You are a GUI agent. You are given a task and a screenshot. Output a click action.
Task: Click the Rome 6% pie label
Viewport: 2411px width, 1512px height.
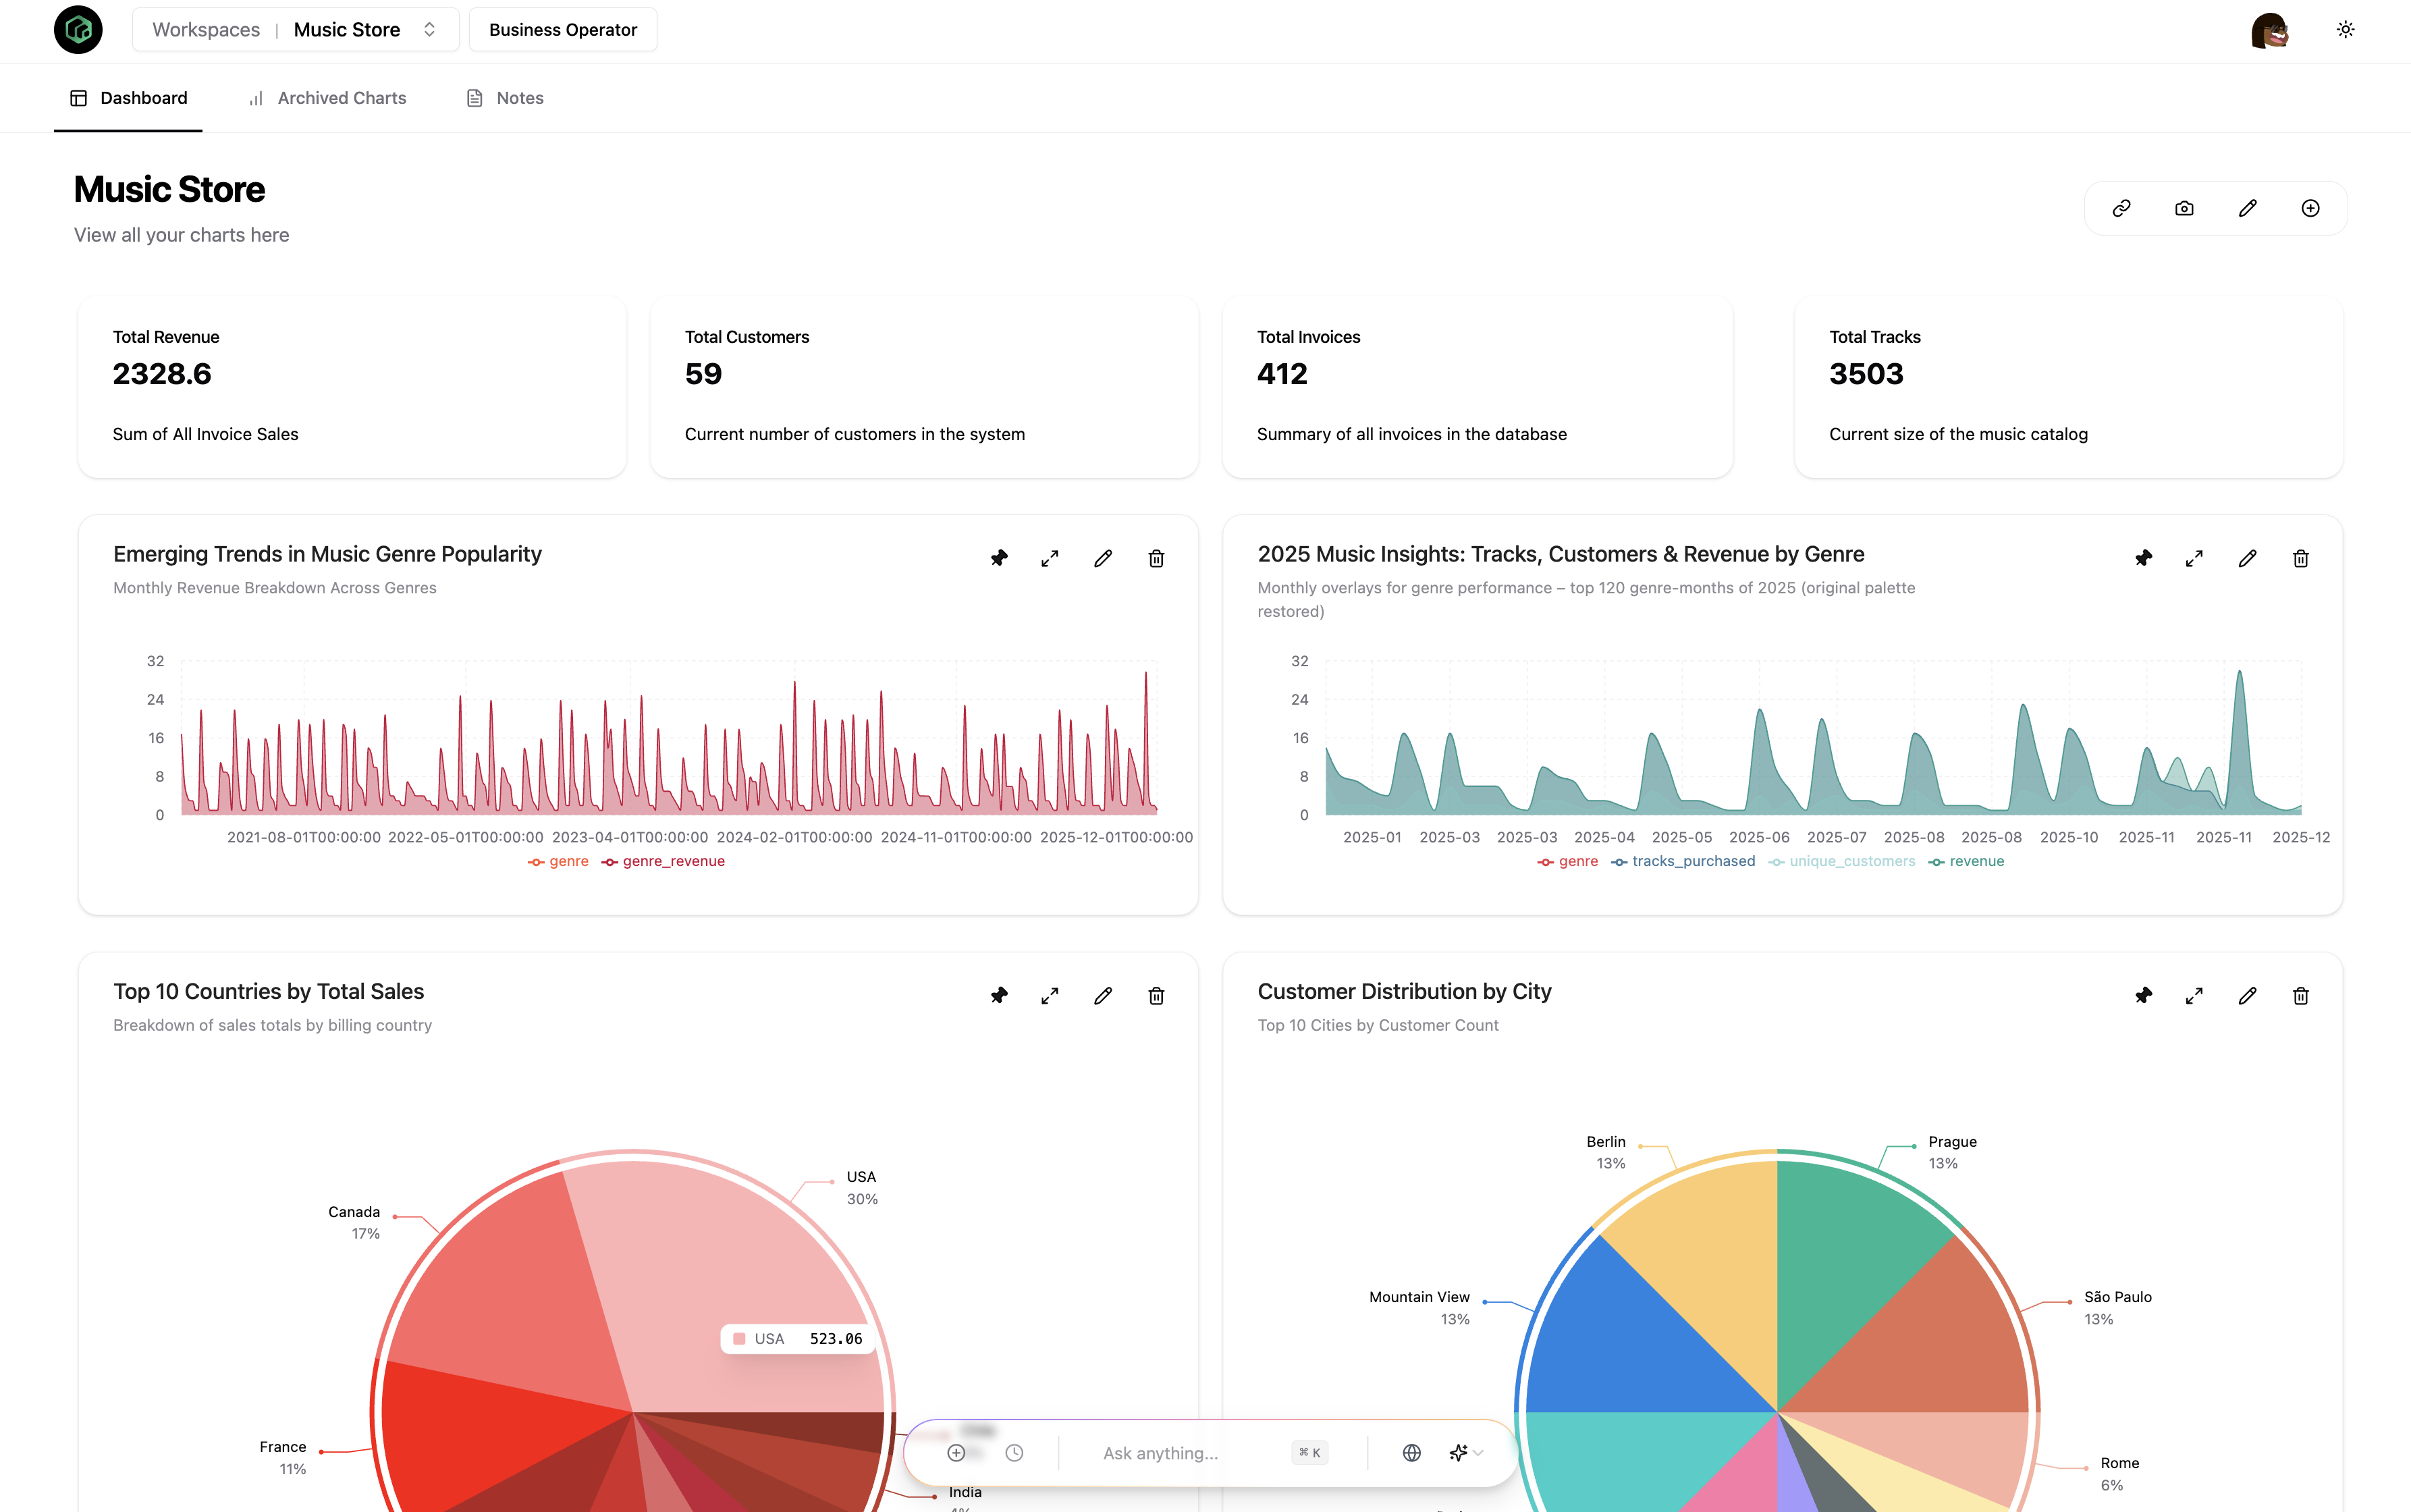coord(2118,1474)
